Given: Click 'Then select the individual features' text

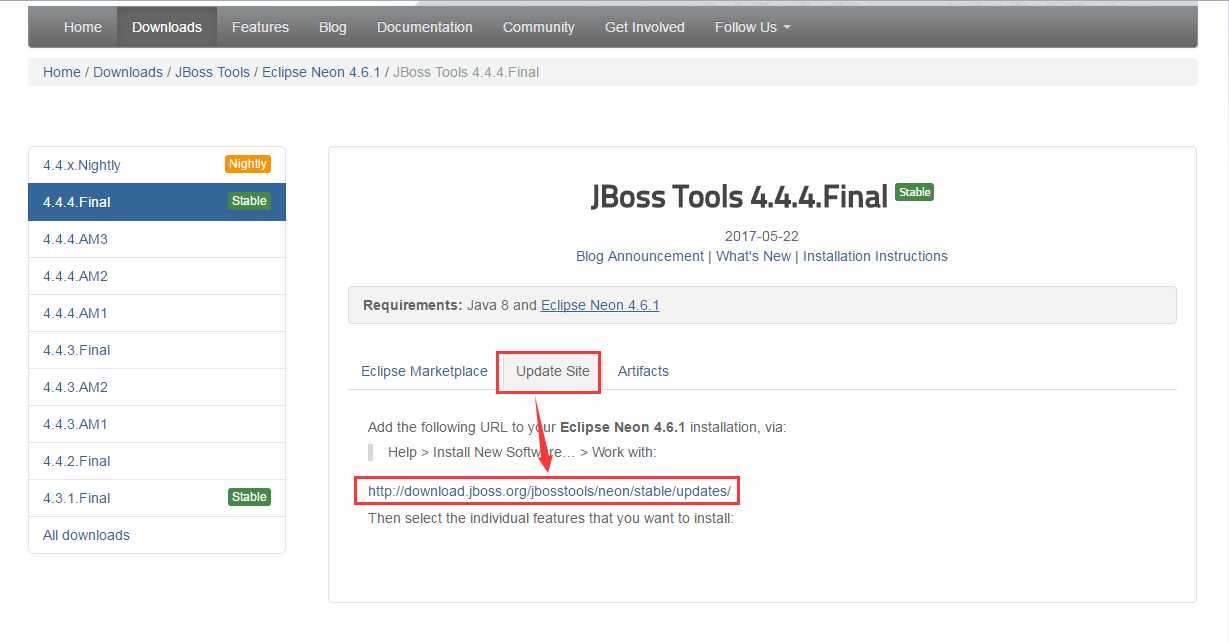Looking at the screenshot, I should pyautogui.click(x=551, y=519).
